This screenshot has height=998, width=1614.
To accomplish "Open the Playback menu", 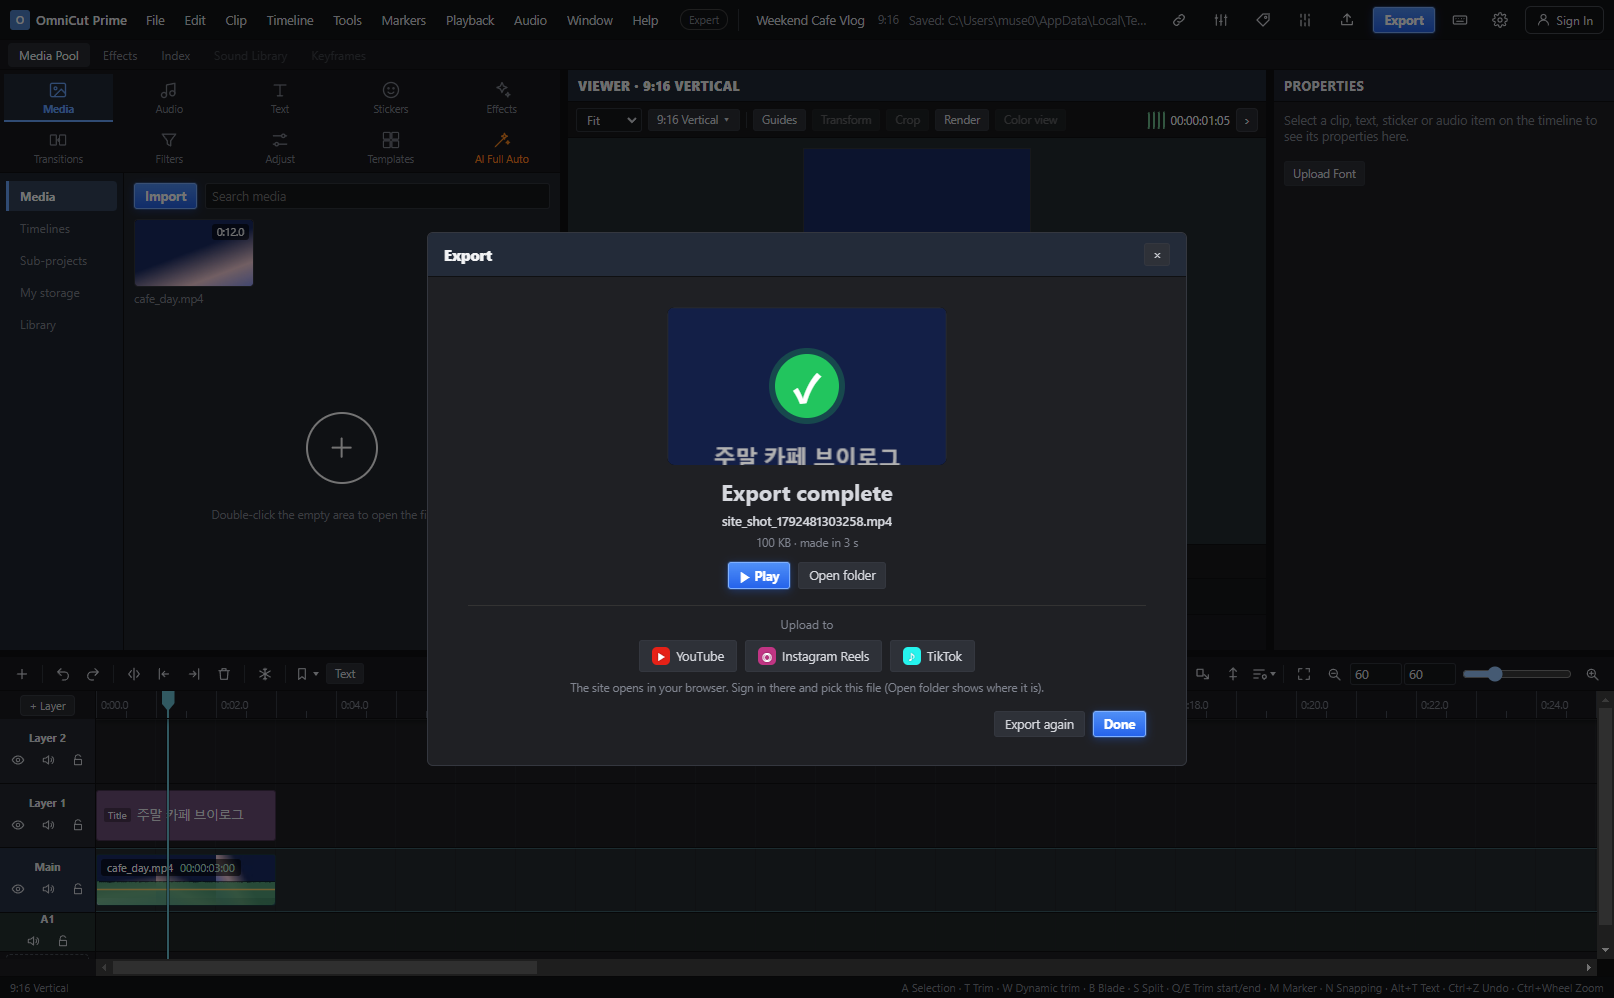I will 470,20.
